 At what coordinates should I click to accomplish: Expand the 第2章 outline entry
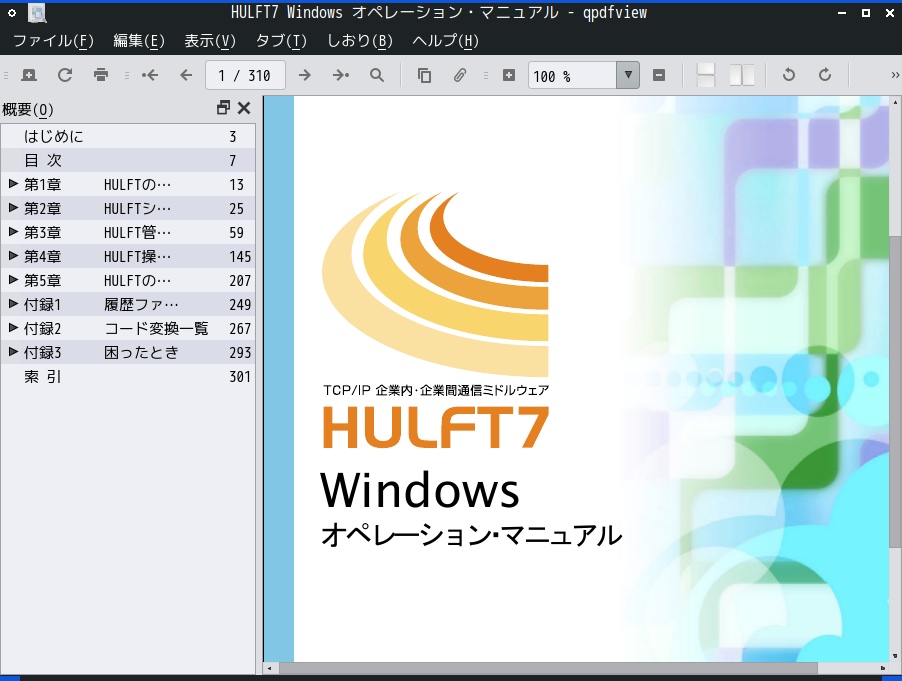coord(13,208)
